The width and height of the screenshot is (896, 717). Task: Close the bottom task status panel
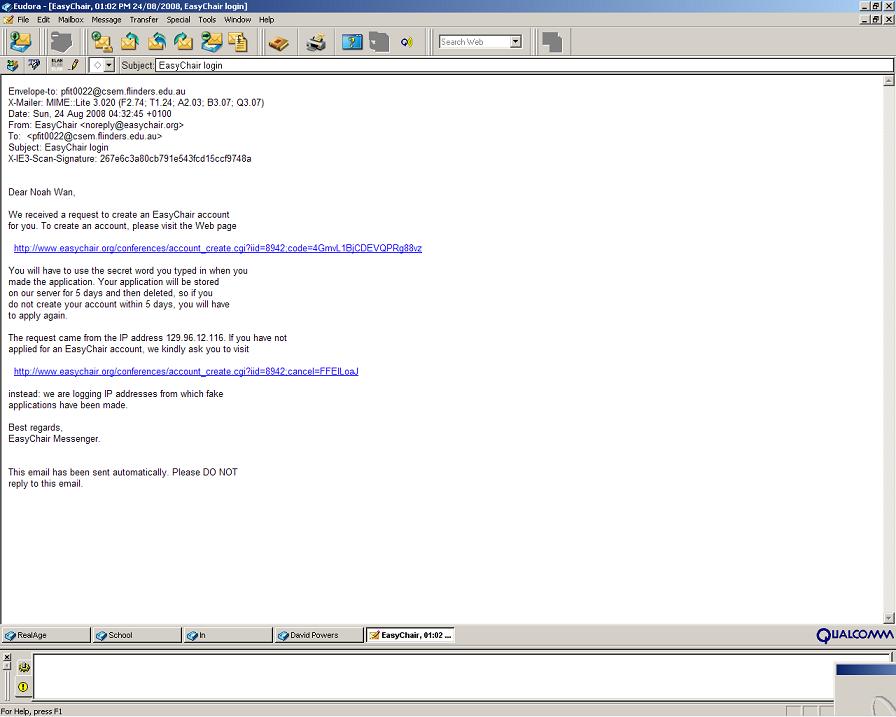[x=7, y=657]
